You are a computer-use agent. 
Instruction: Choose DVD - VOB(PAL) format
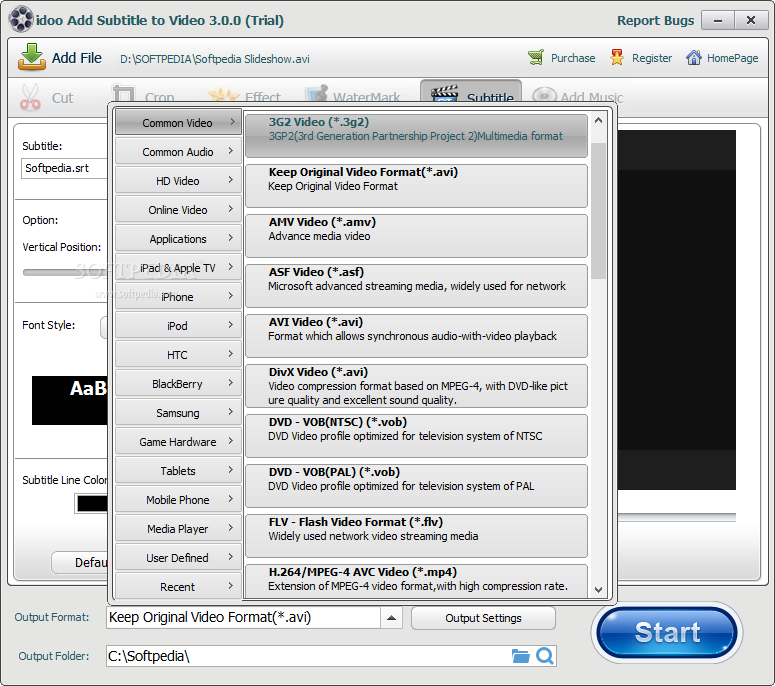417,485
